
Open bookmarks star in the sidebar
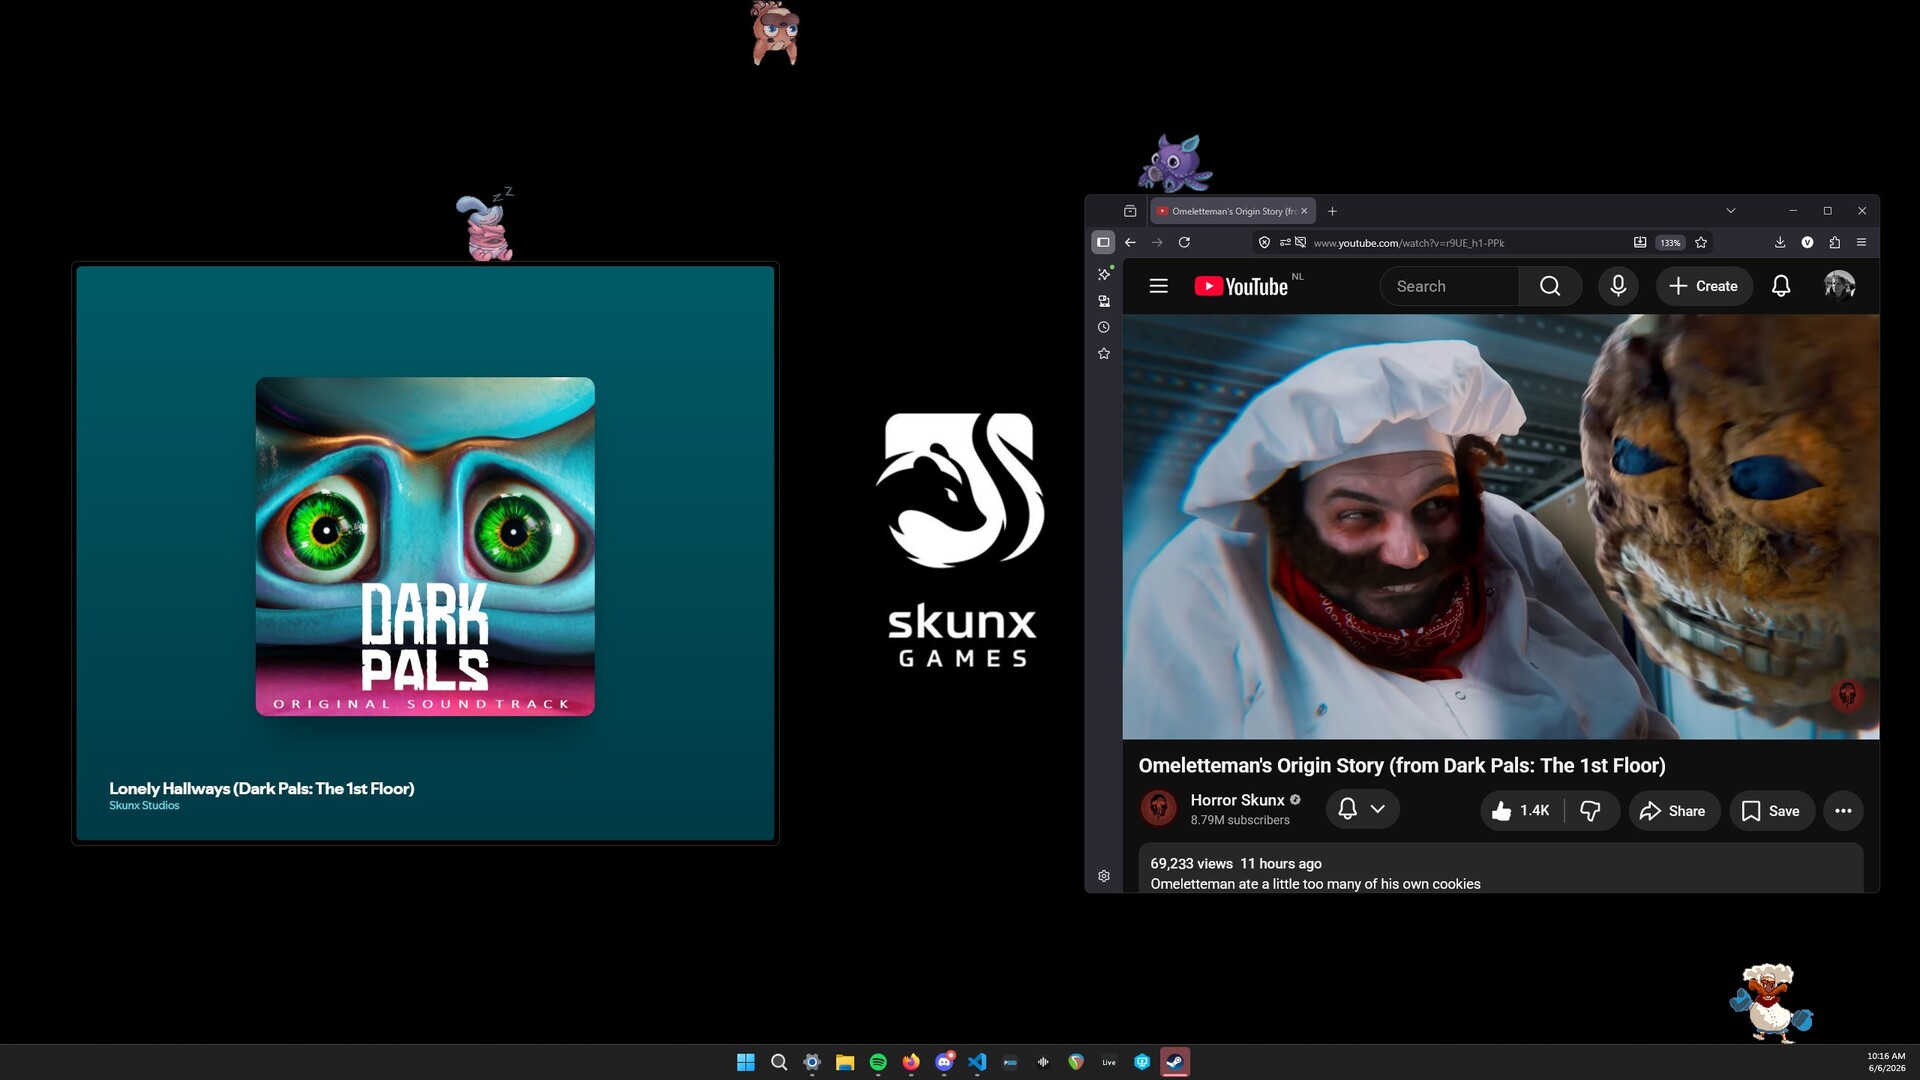(x=1104, y=354)
